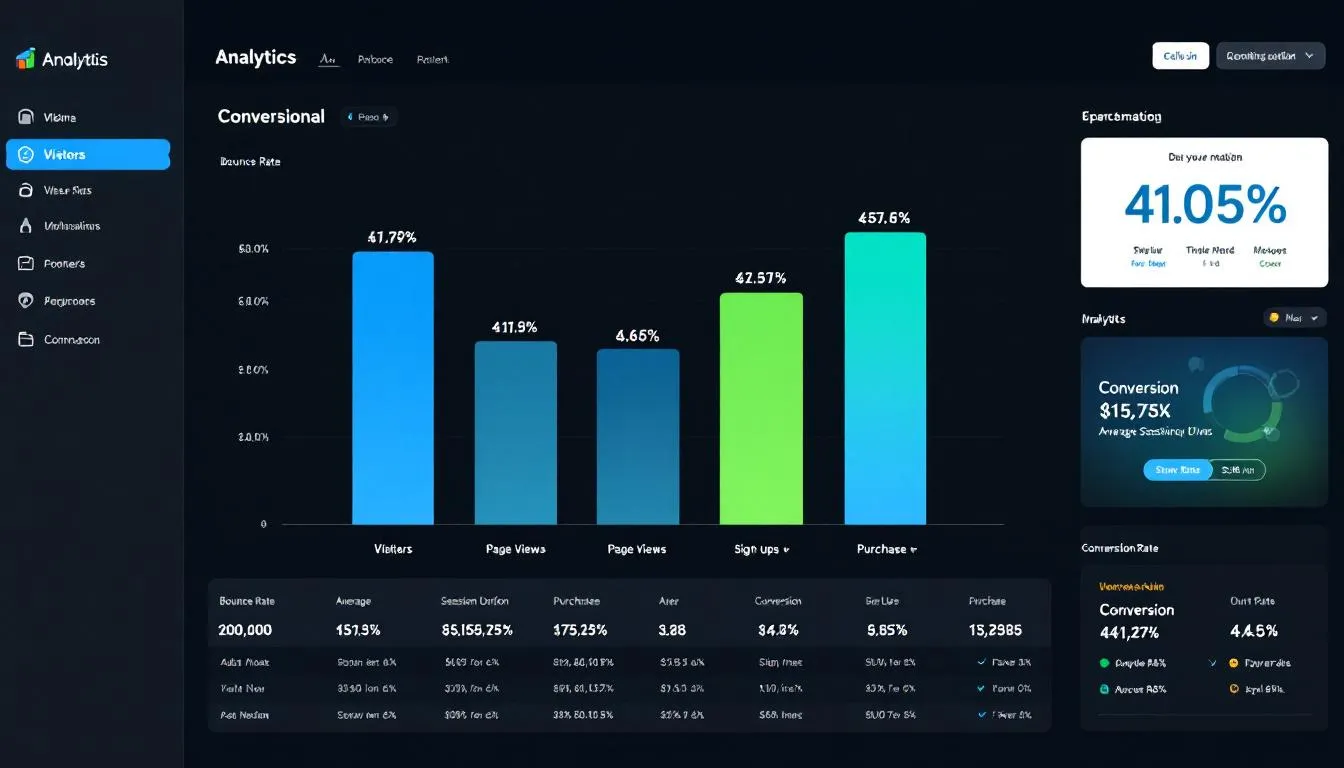Expand the Max dropdown next to Analytics heading
1344x768 pixels.
pyautogui.click(x=1295, y=318)
